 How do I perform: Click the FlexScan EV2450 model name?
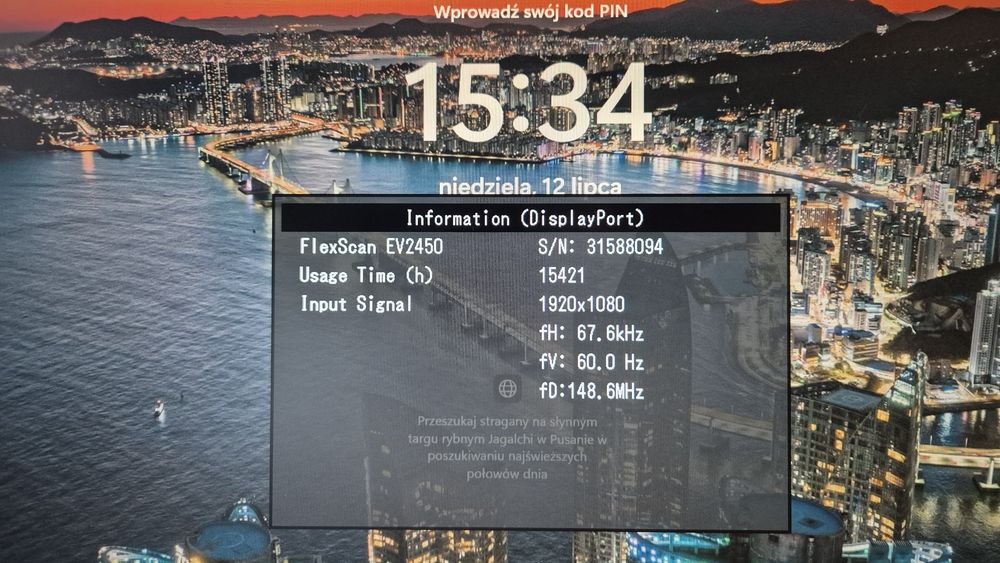click(x=371, y=246)
